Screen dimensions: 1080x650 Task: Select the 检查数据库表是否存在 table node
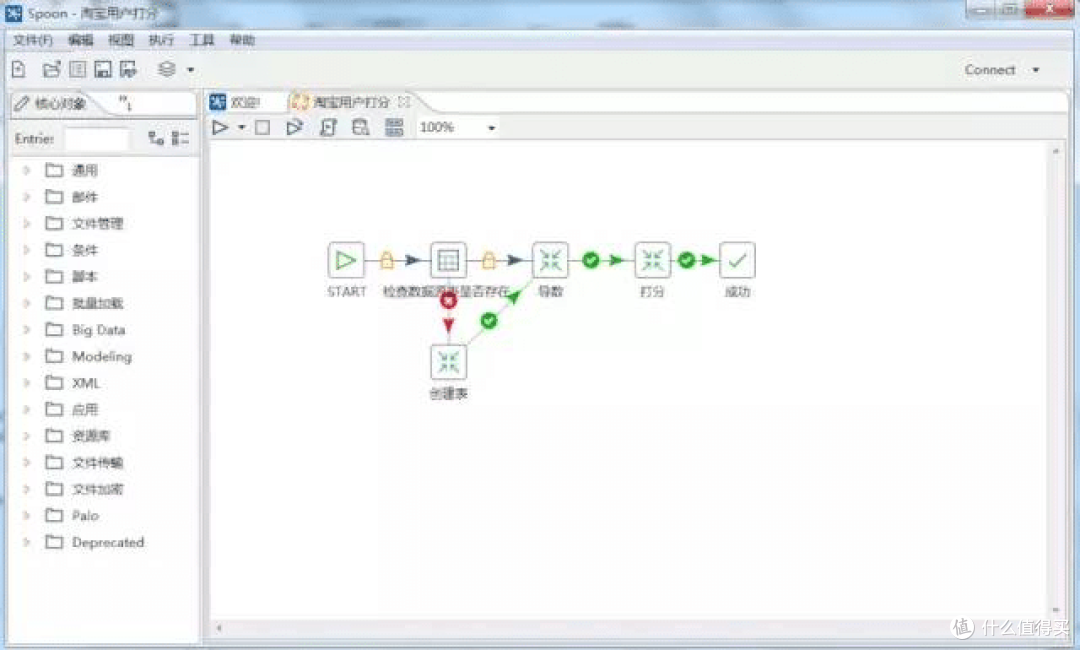coord(448,260)
